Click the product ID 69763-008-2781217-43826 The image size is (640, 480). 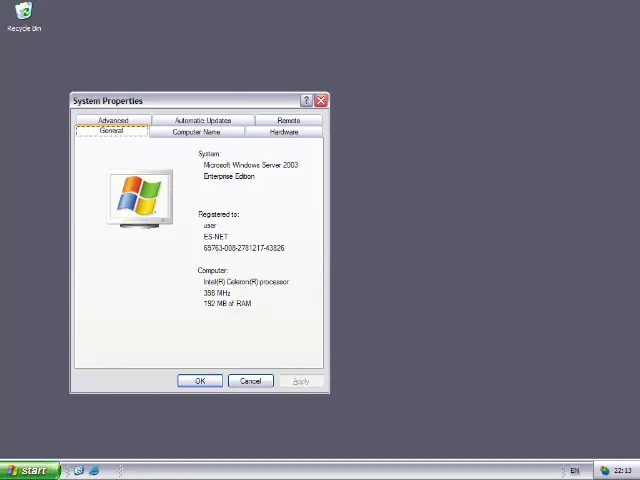tap(244, 248)
